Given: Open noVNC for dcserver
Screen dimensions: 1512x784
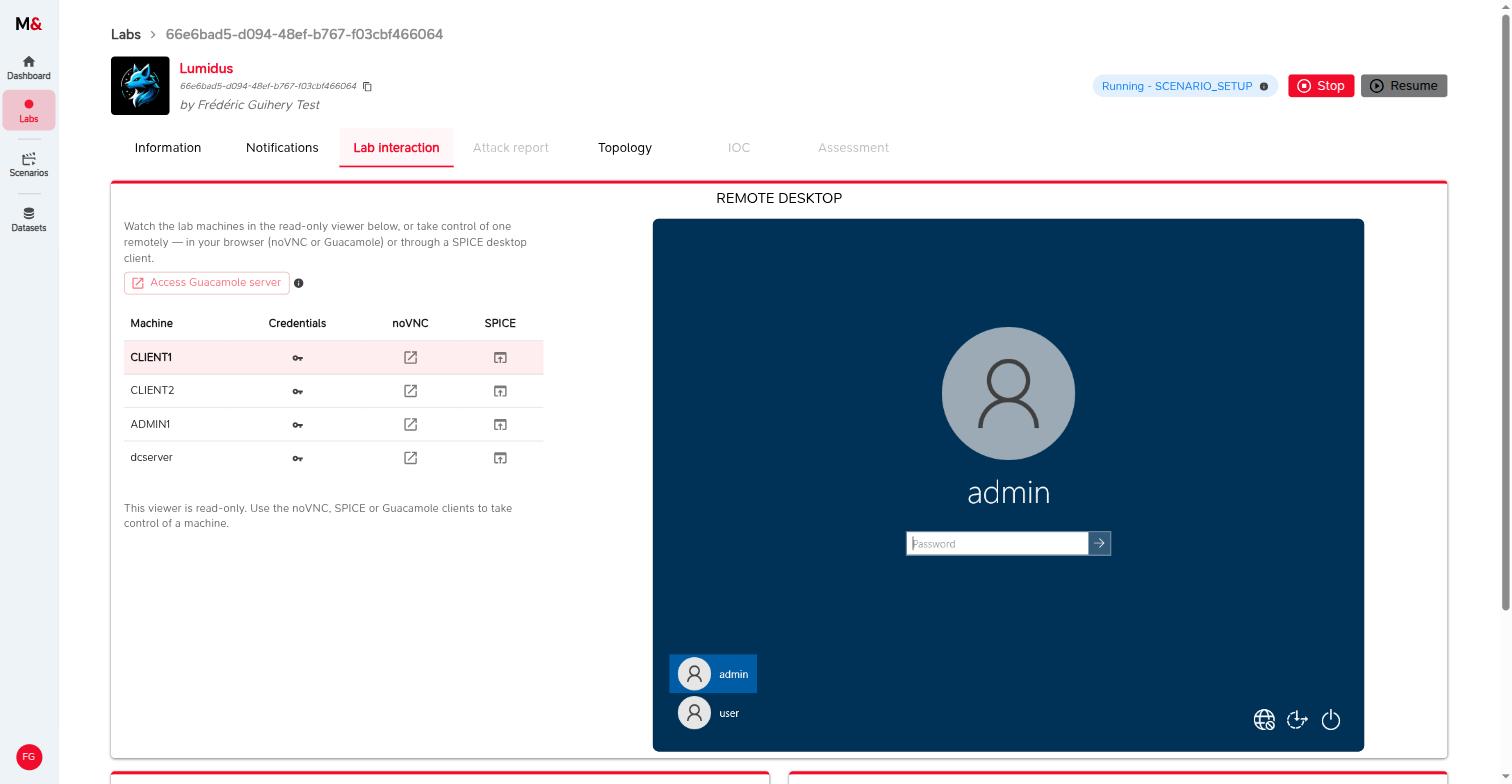Looking at the screenshot, I should (410, 458).
